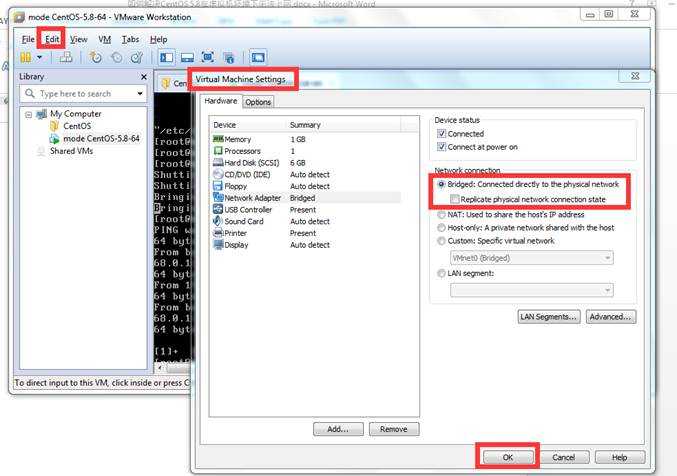Toggle the library sidebar view icon

[166, 57]
